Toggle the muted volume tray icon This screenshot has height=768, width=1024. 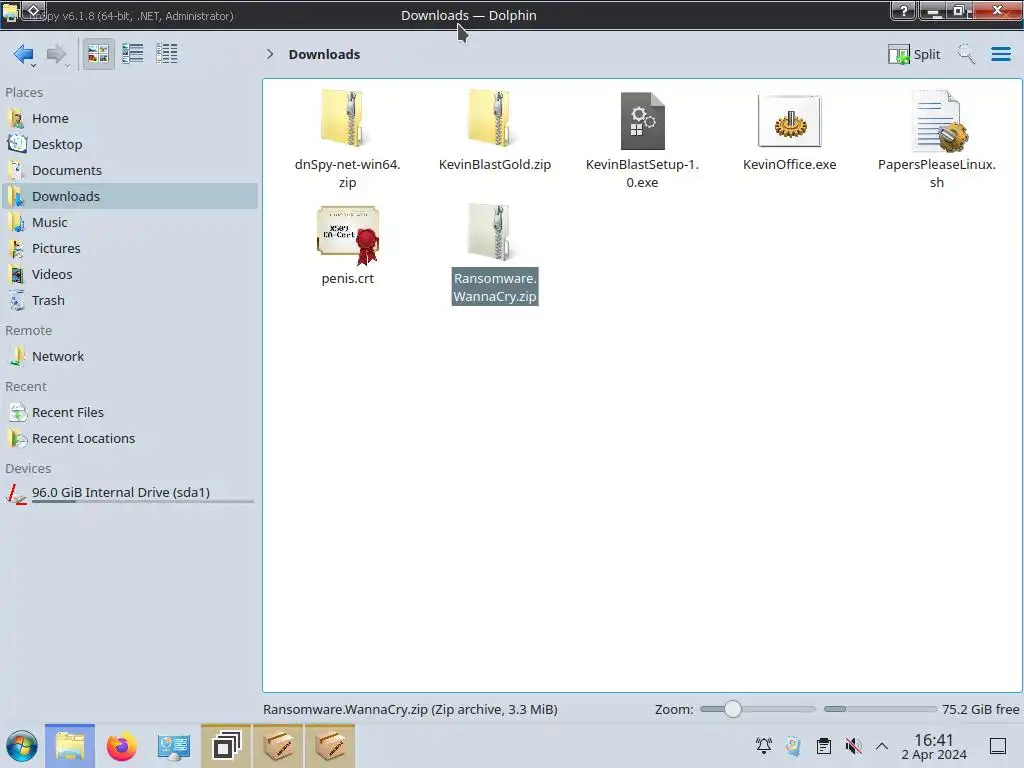point(853,746)
